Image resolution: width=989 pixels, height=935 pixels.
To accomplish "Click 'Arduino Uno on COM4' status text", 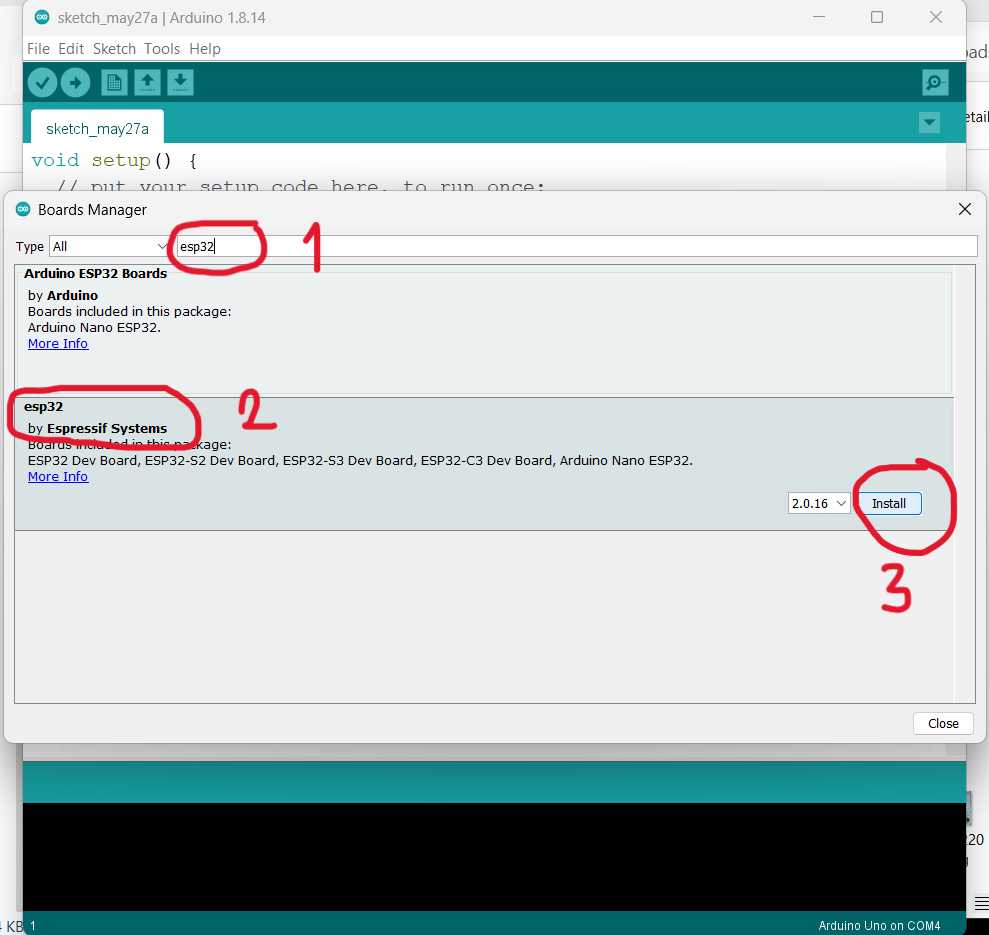I will 879,926.
